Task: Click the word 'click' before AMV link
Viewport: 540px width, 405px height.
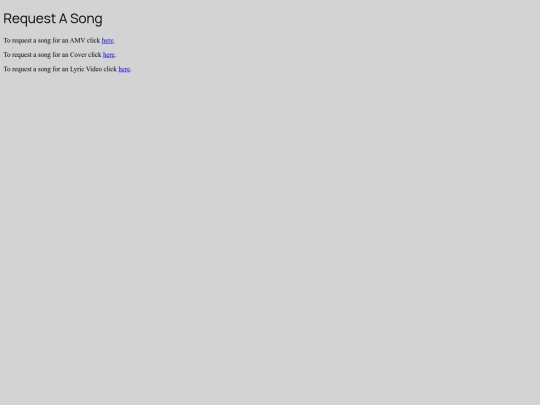Action: point(93,41)
